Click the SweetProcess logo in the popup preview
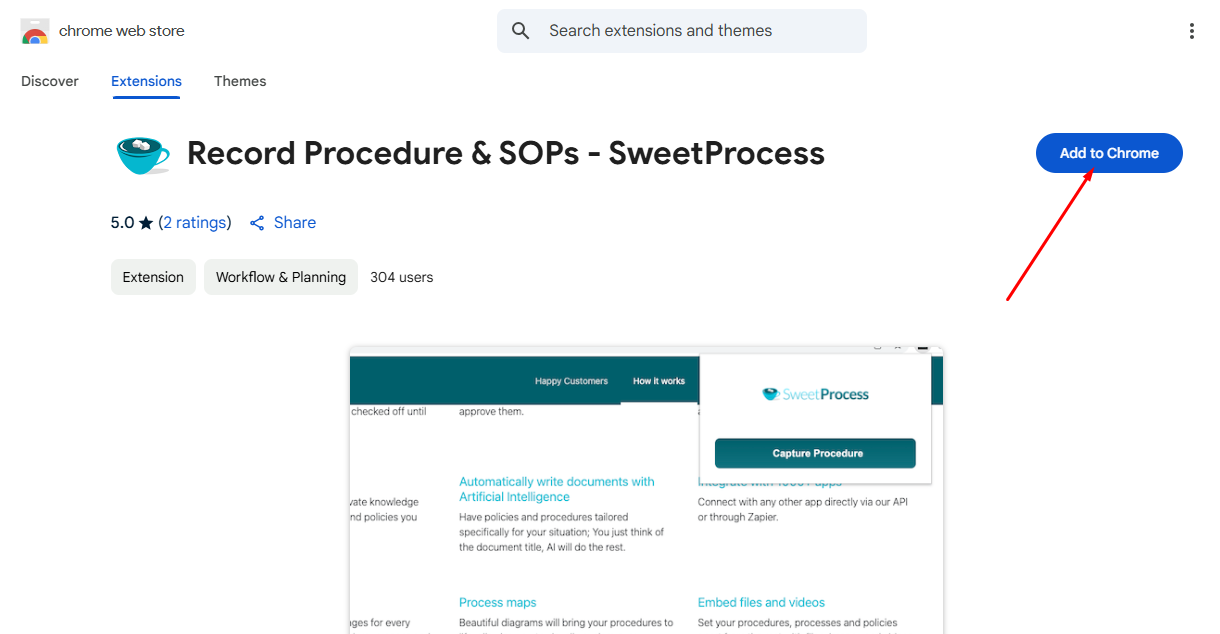This screenshot has width=1220, height=634. coord(815,394)
